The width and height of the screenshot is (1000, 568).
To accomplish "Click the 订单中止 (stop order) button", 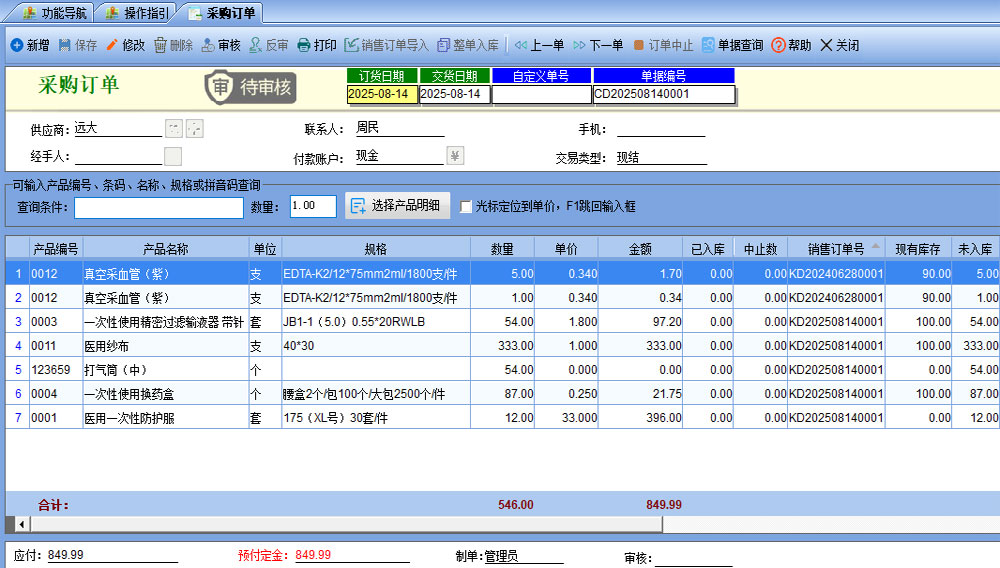I will pyautogui.click(x=663, y=45).
